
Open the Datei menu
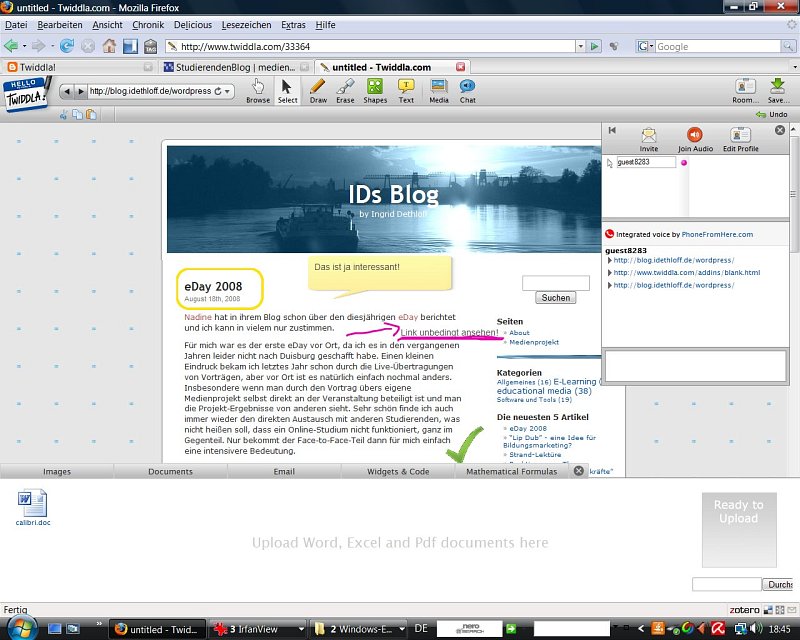point(16,24)
